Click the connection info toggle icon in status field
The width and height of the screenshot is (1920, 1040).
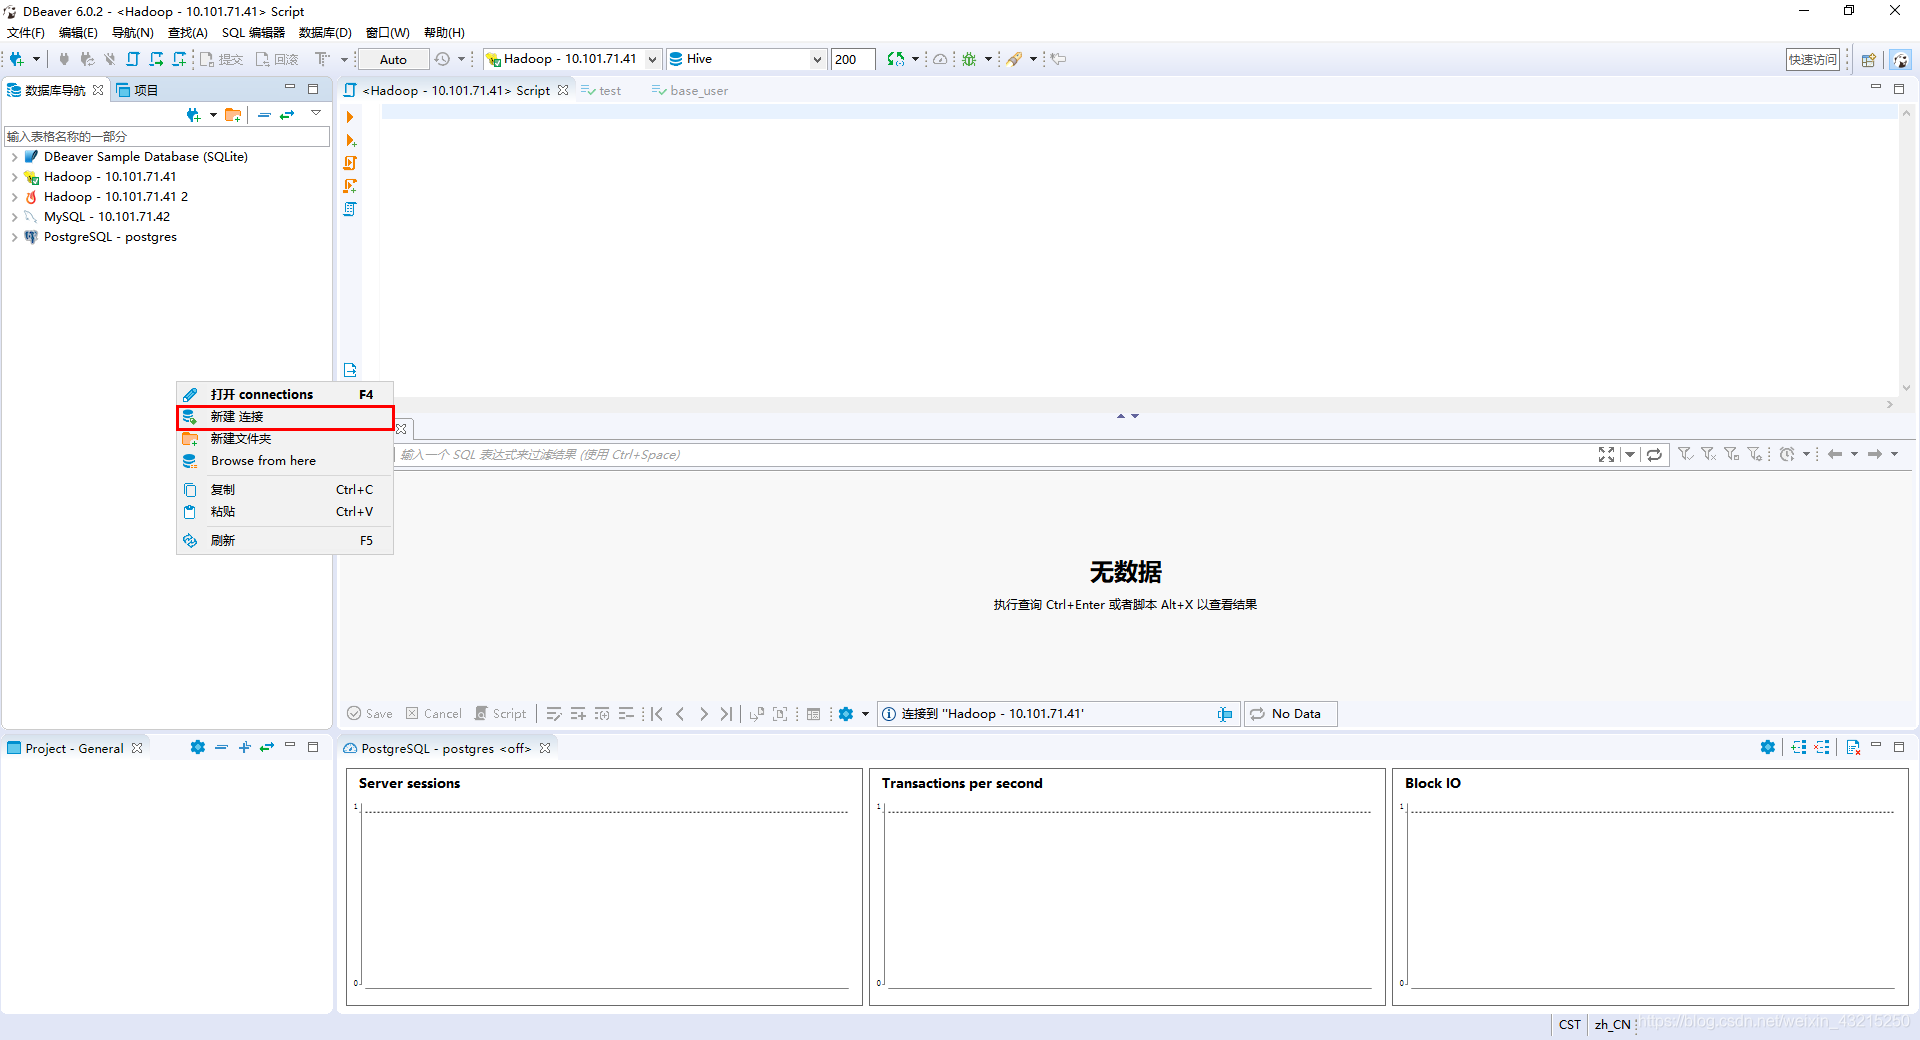point(1225,713)
